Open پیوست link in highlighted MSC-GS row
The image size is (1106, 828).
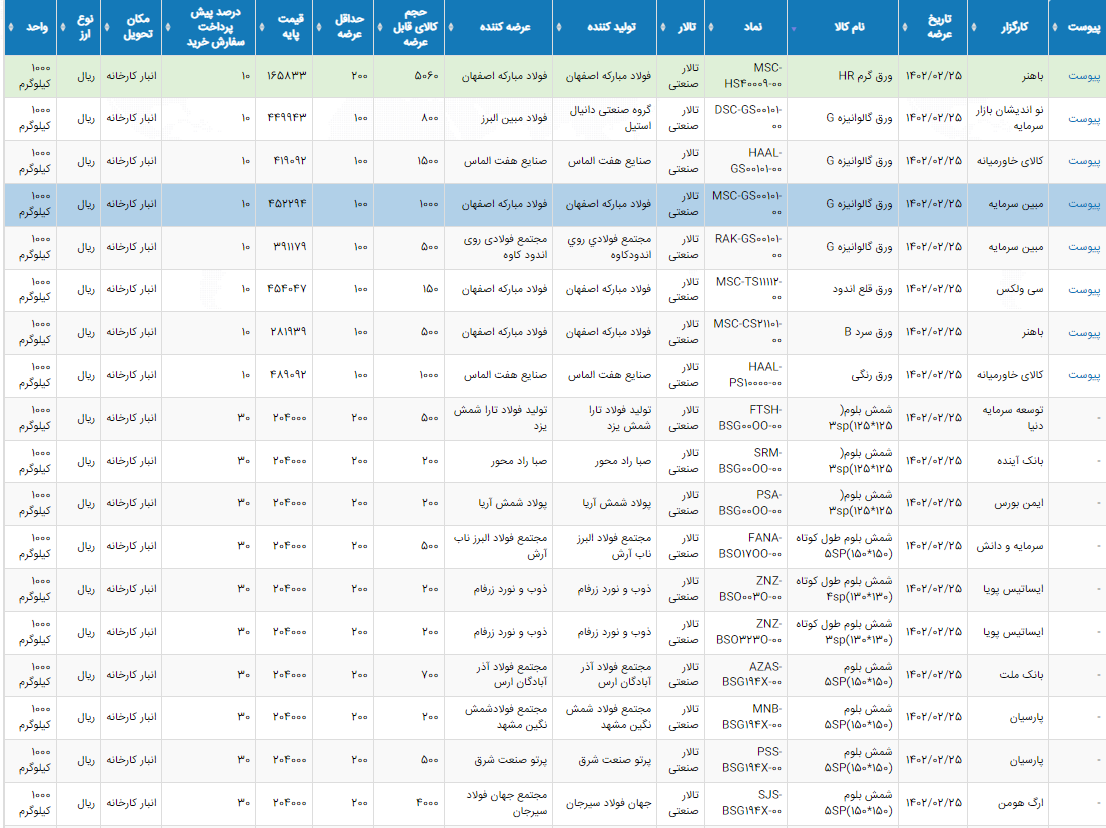point(1083,205)
